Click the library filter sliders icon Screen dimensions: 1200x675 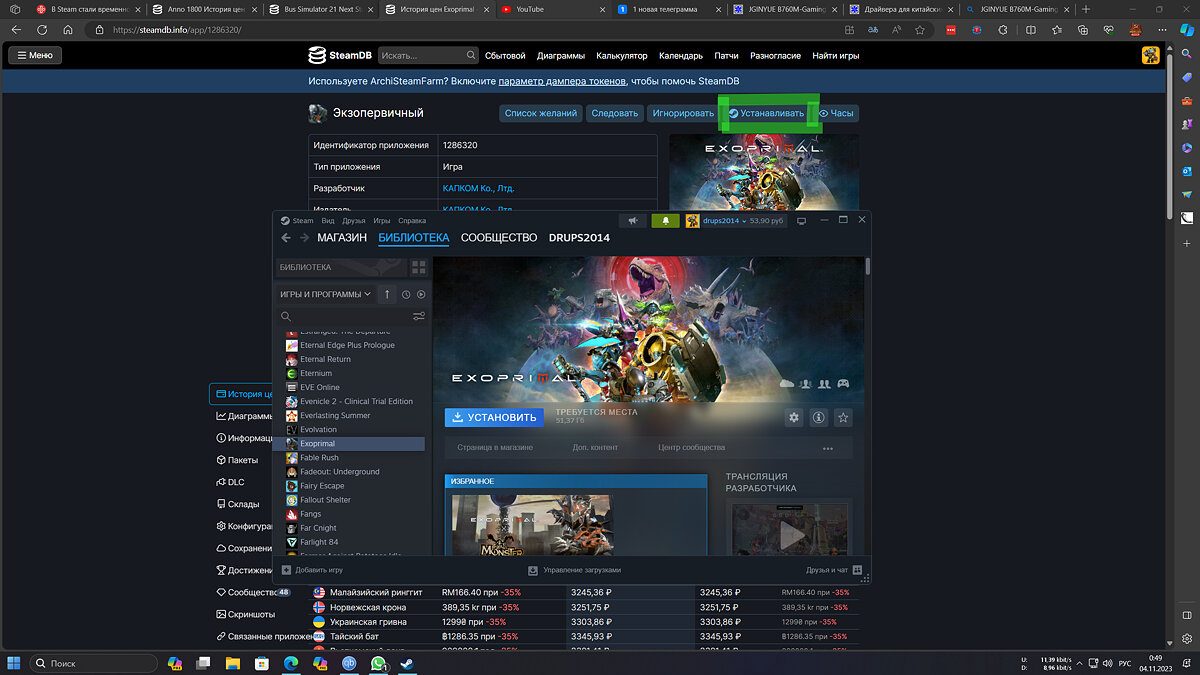coord(419,316)
